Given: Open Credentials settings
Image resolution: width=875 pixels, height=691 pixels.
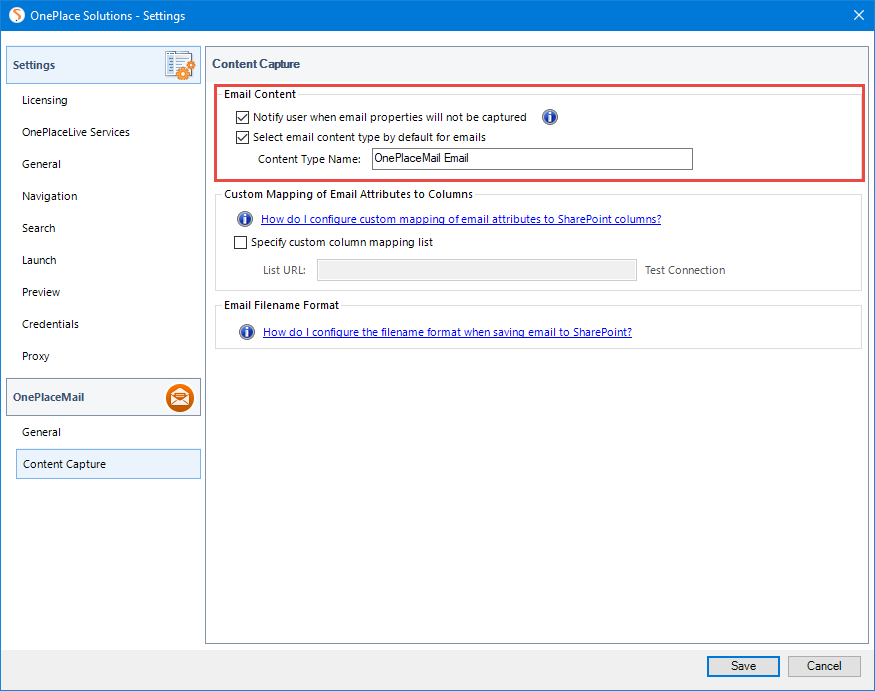Looking at the screenshot, I should 50,324.
